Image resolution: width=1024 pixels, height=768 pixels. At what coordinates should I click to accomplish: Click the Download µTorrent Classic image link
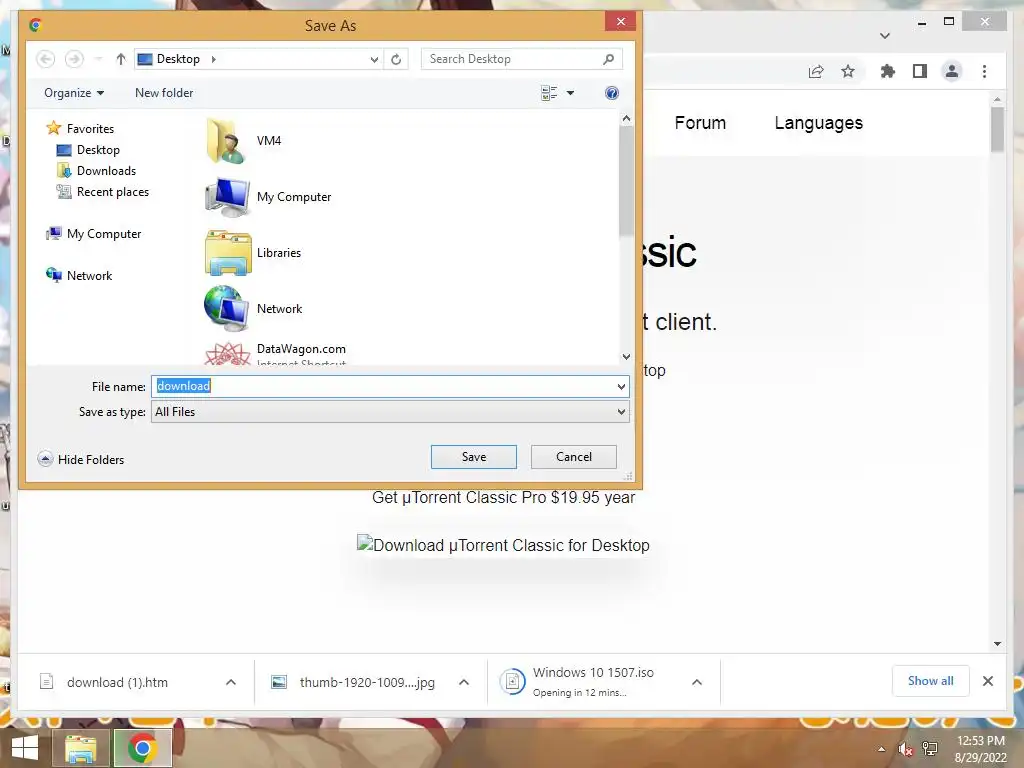pos(504,545)
